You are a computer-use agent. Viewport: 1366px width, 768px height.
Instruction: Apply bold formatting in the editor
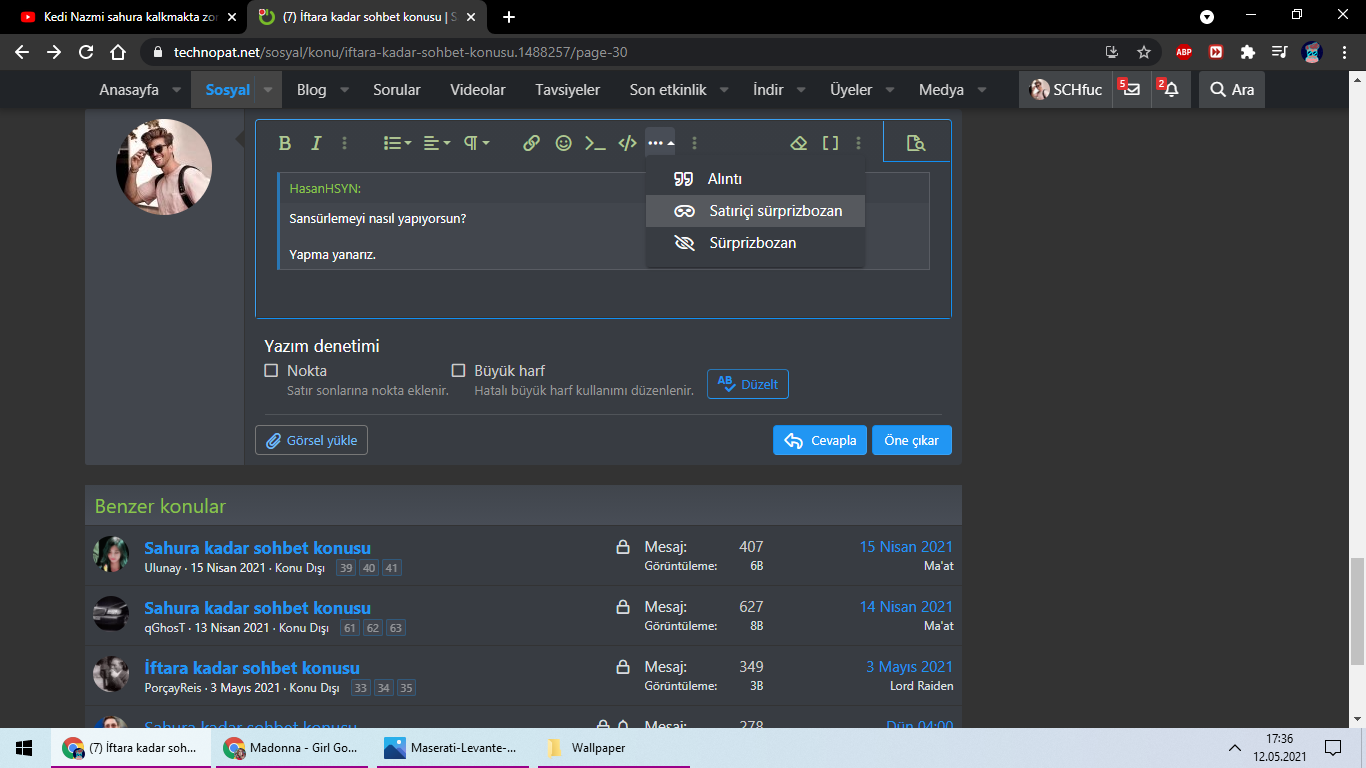coord(285,143)
